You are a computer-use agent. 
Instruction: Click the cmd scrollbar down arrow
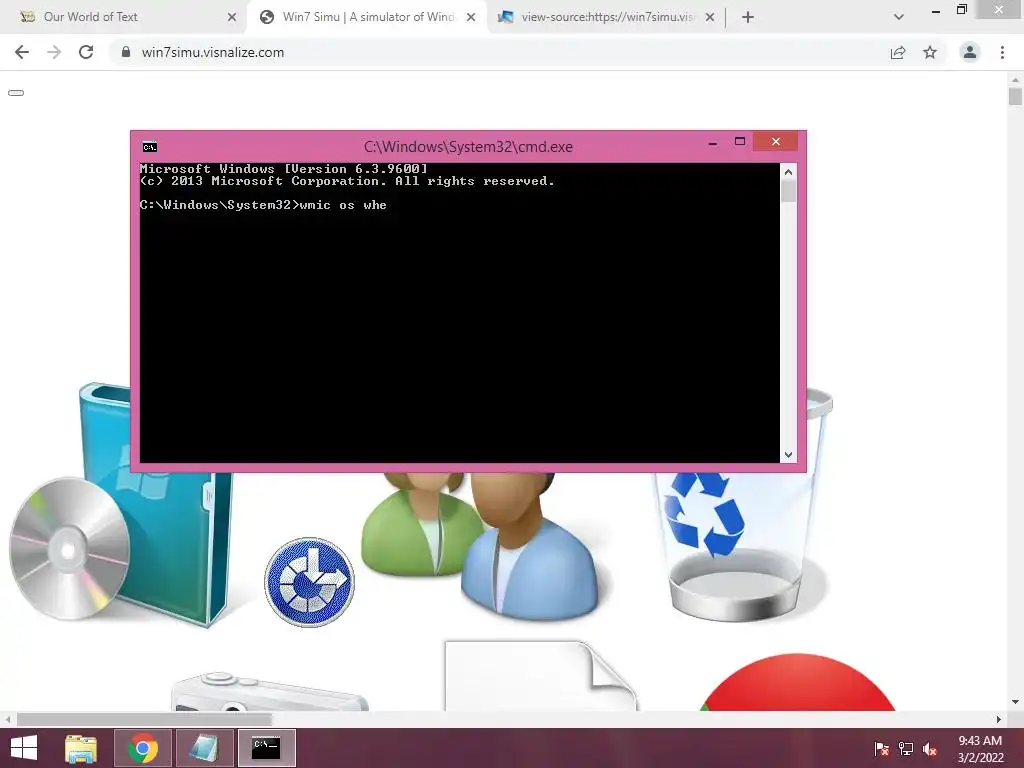(788, 455)
